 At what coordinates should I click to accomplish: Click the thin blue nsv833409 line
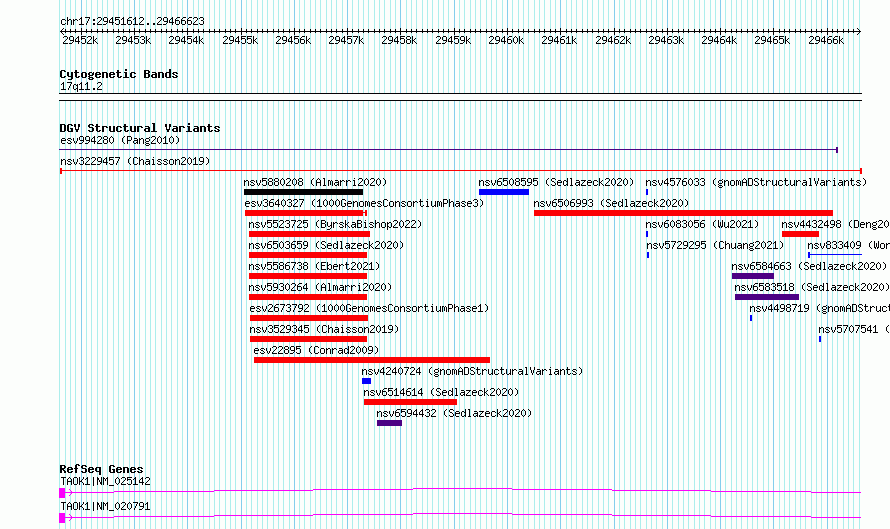click(835, 255)
